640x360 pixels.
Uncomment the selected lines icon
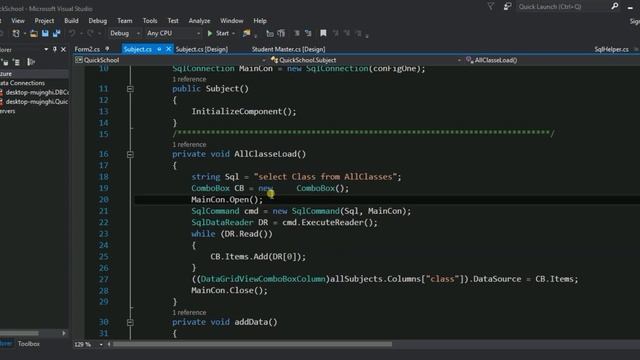click(308, 33)
